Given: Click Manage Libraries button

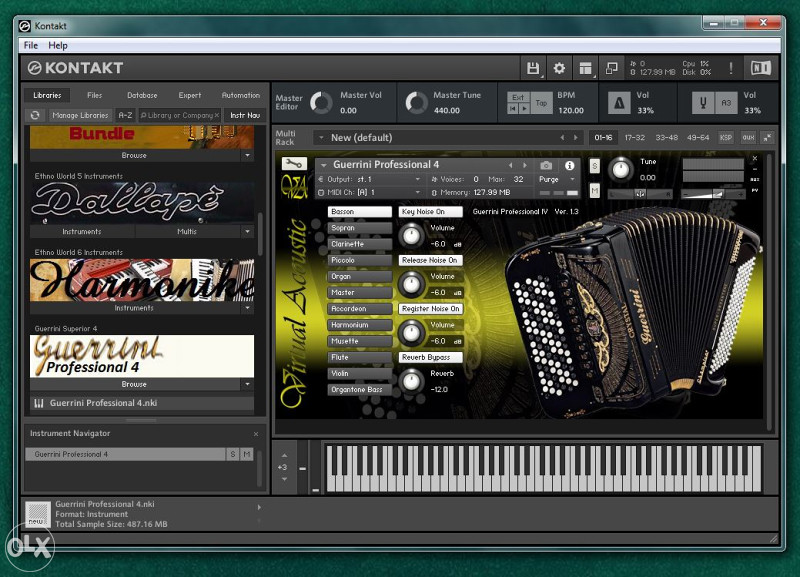Looking at the screenshot, I should (x=80, y=115).
